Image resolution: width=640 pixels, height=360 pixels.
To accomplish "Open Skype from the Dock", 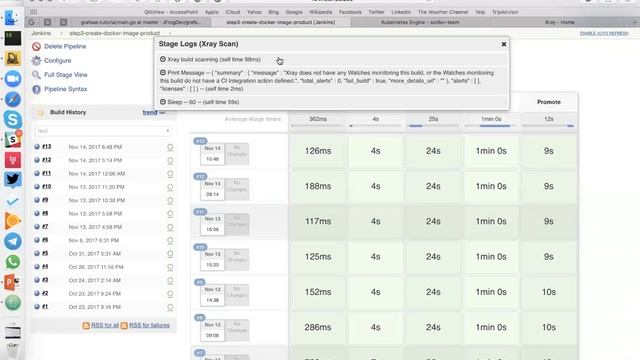I will (13, 119).
